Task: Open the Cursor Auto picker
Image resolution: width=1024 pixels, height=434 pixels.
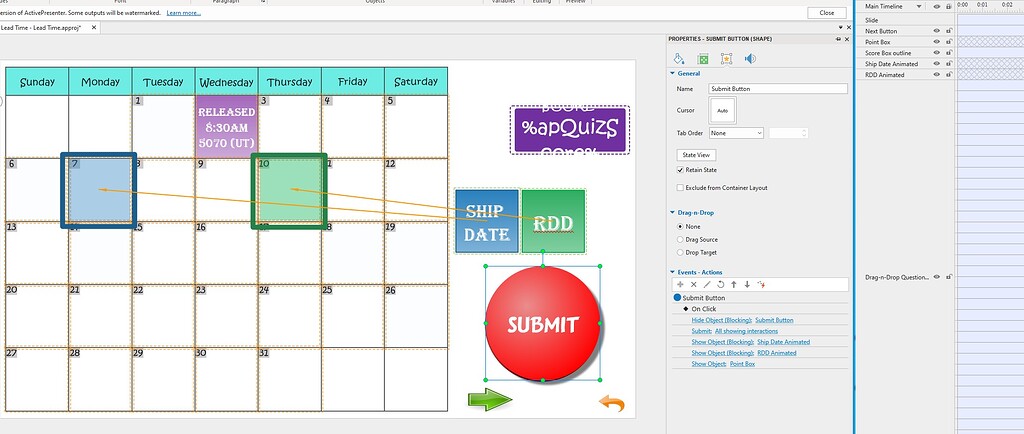Action: tap(722, 110)
